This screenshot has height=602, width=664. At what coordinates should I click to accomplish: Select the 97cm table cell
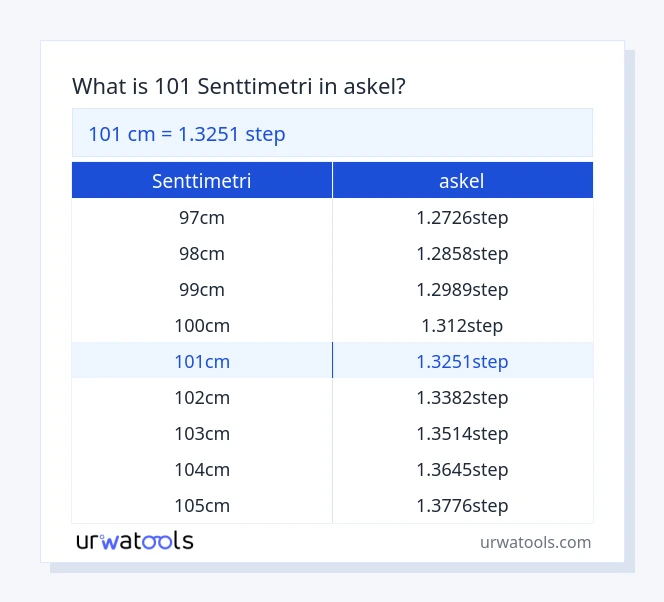pyautogui.click(x=201, y=217)
